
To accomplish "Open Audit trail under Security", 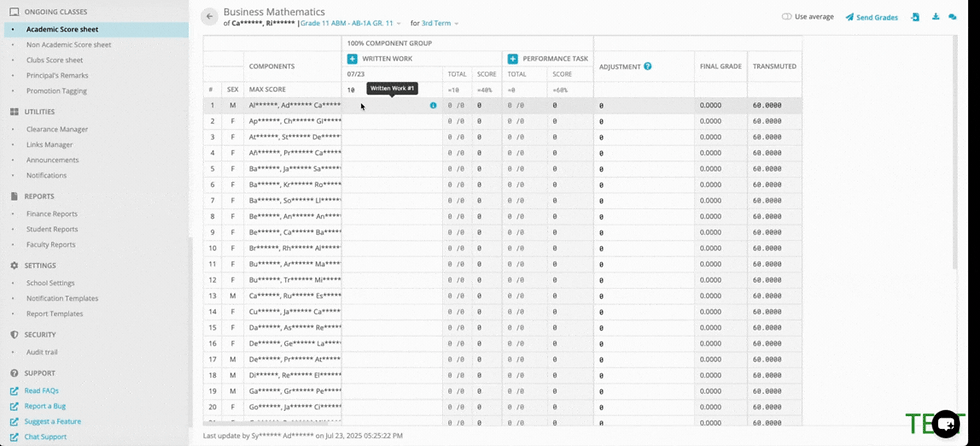I will tap(42, 352).
